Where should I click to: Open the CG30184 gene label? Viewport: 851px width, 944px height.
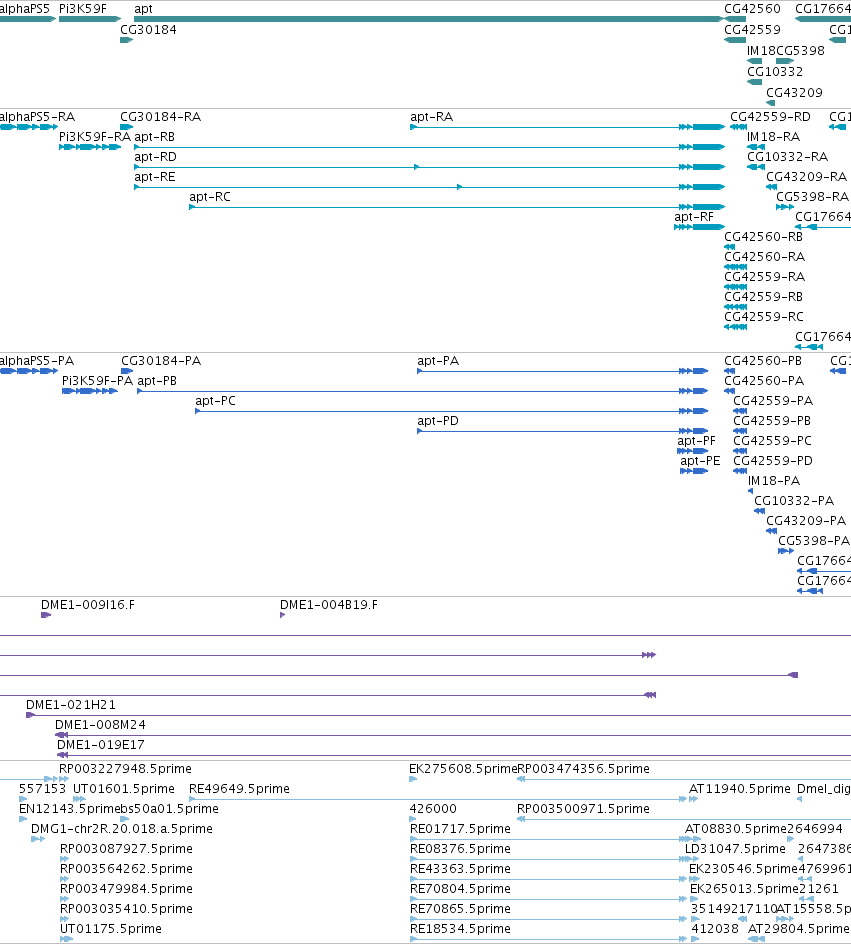click(149, 30)
